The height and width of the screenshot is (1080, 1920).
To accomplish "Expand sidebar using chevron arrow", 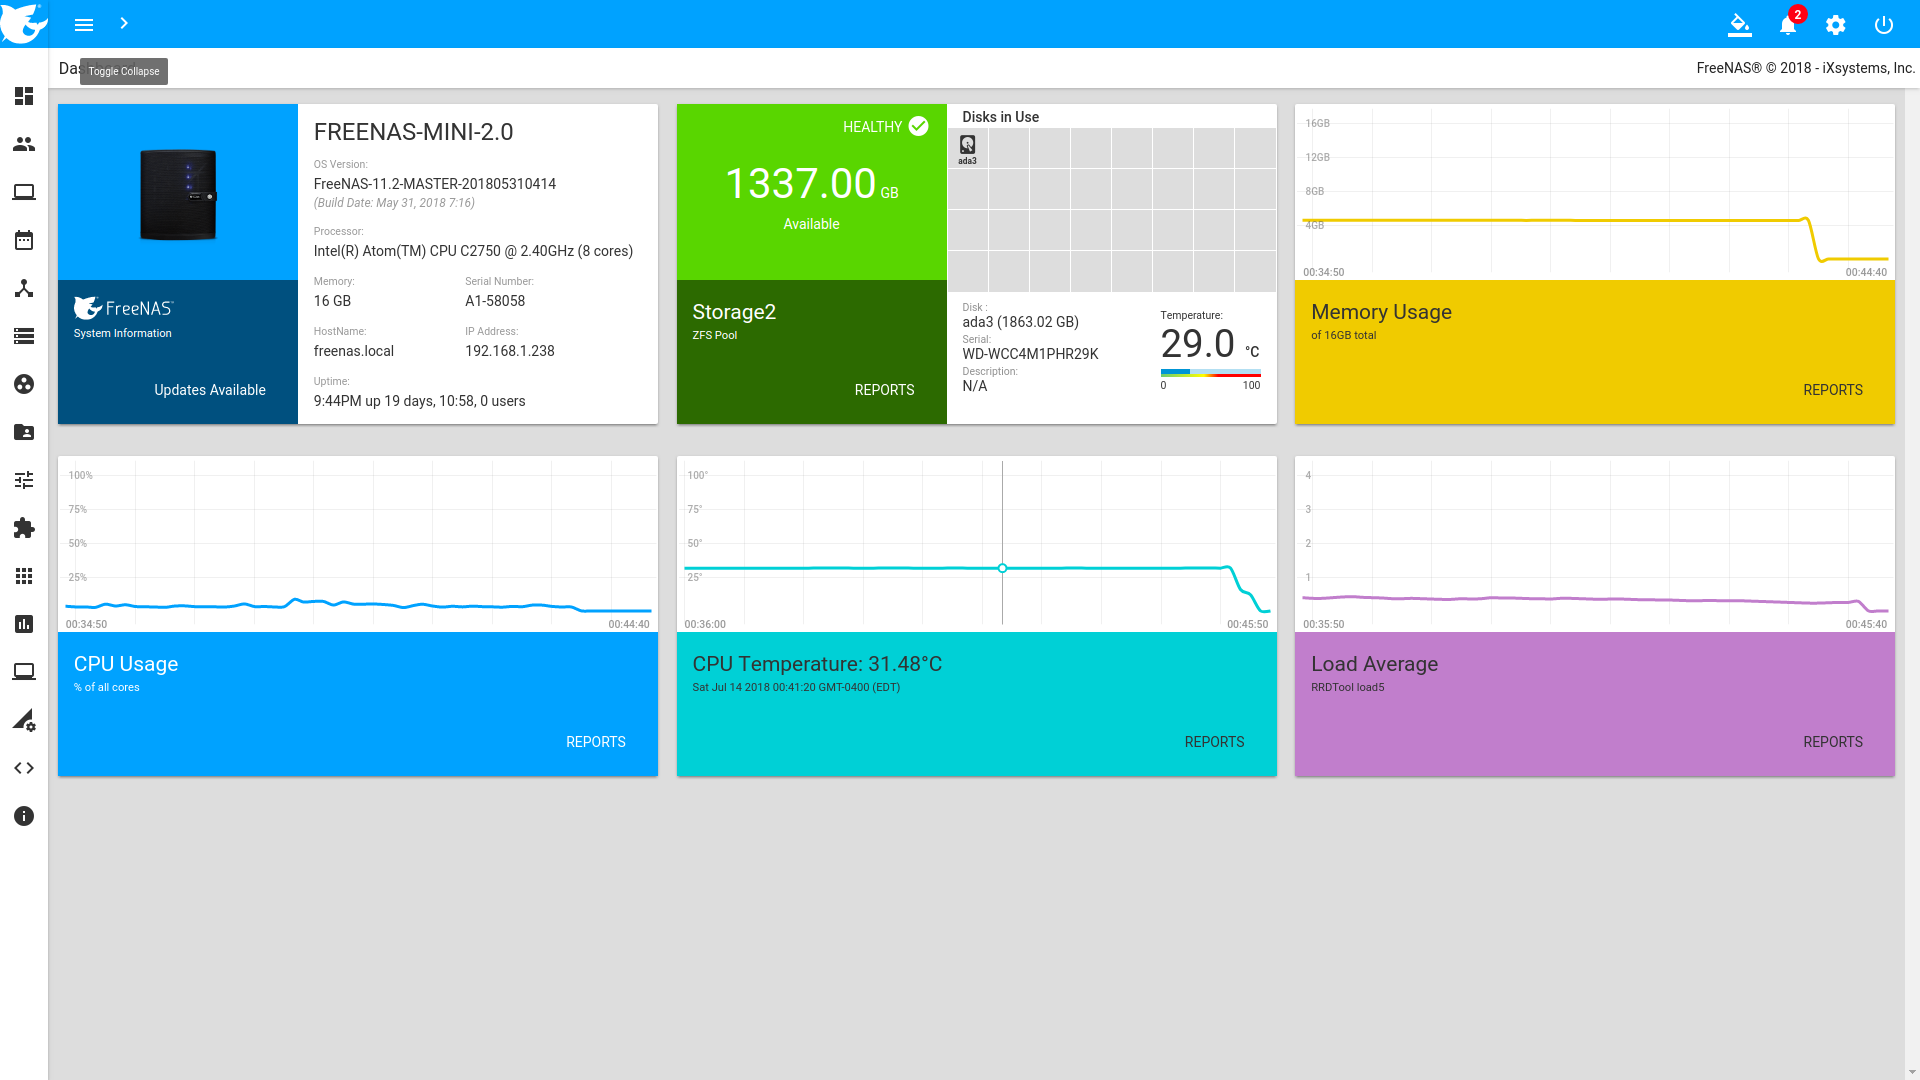I will (x=124, y=24).
